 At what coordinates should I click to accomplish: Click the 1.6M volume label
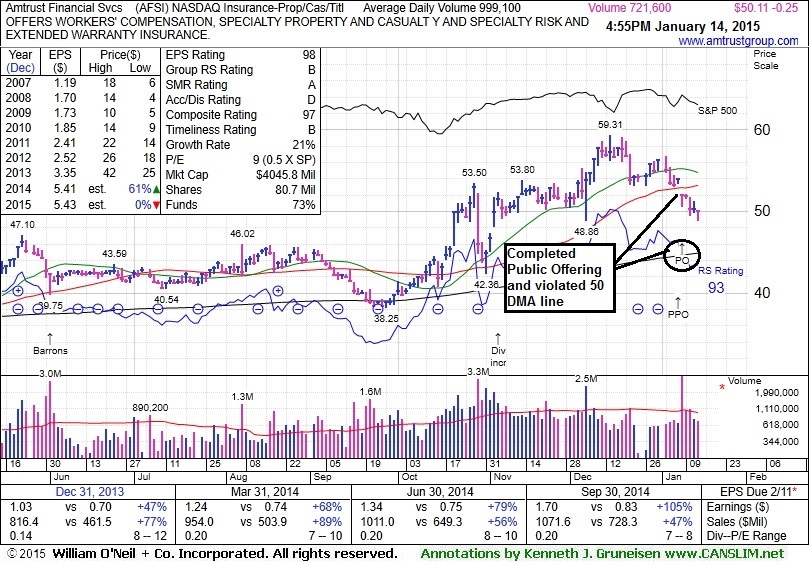point(370,392)
